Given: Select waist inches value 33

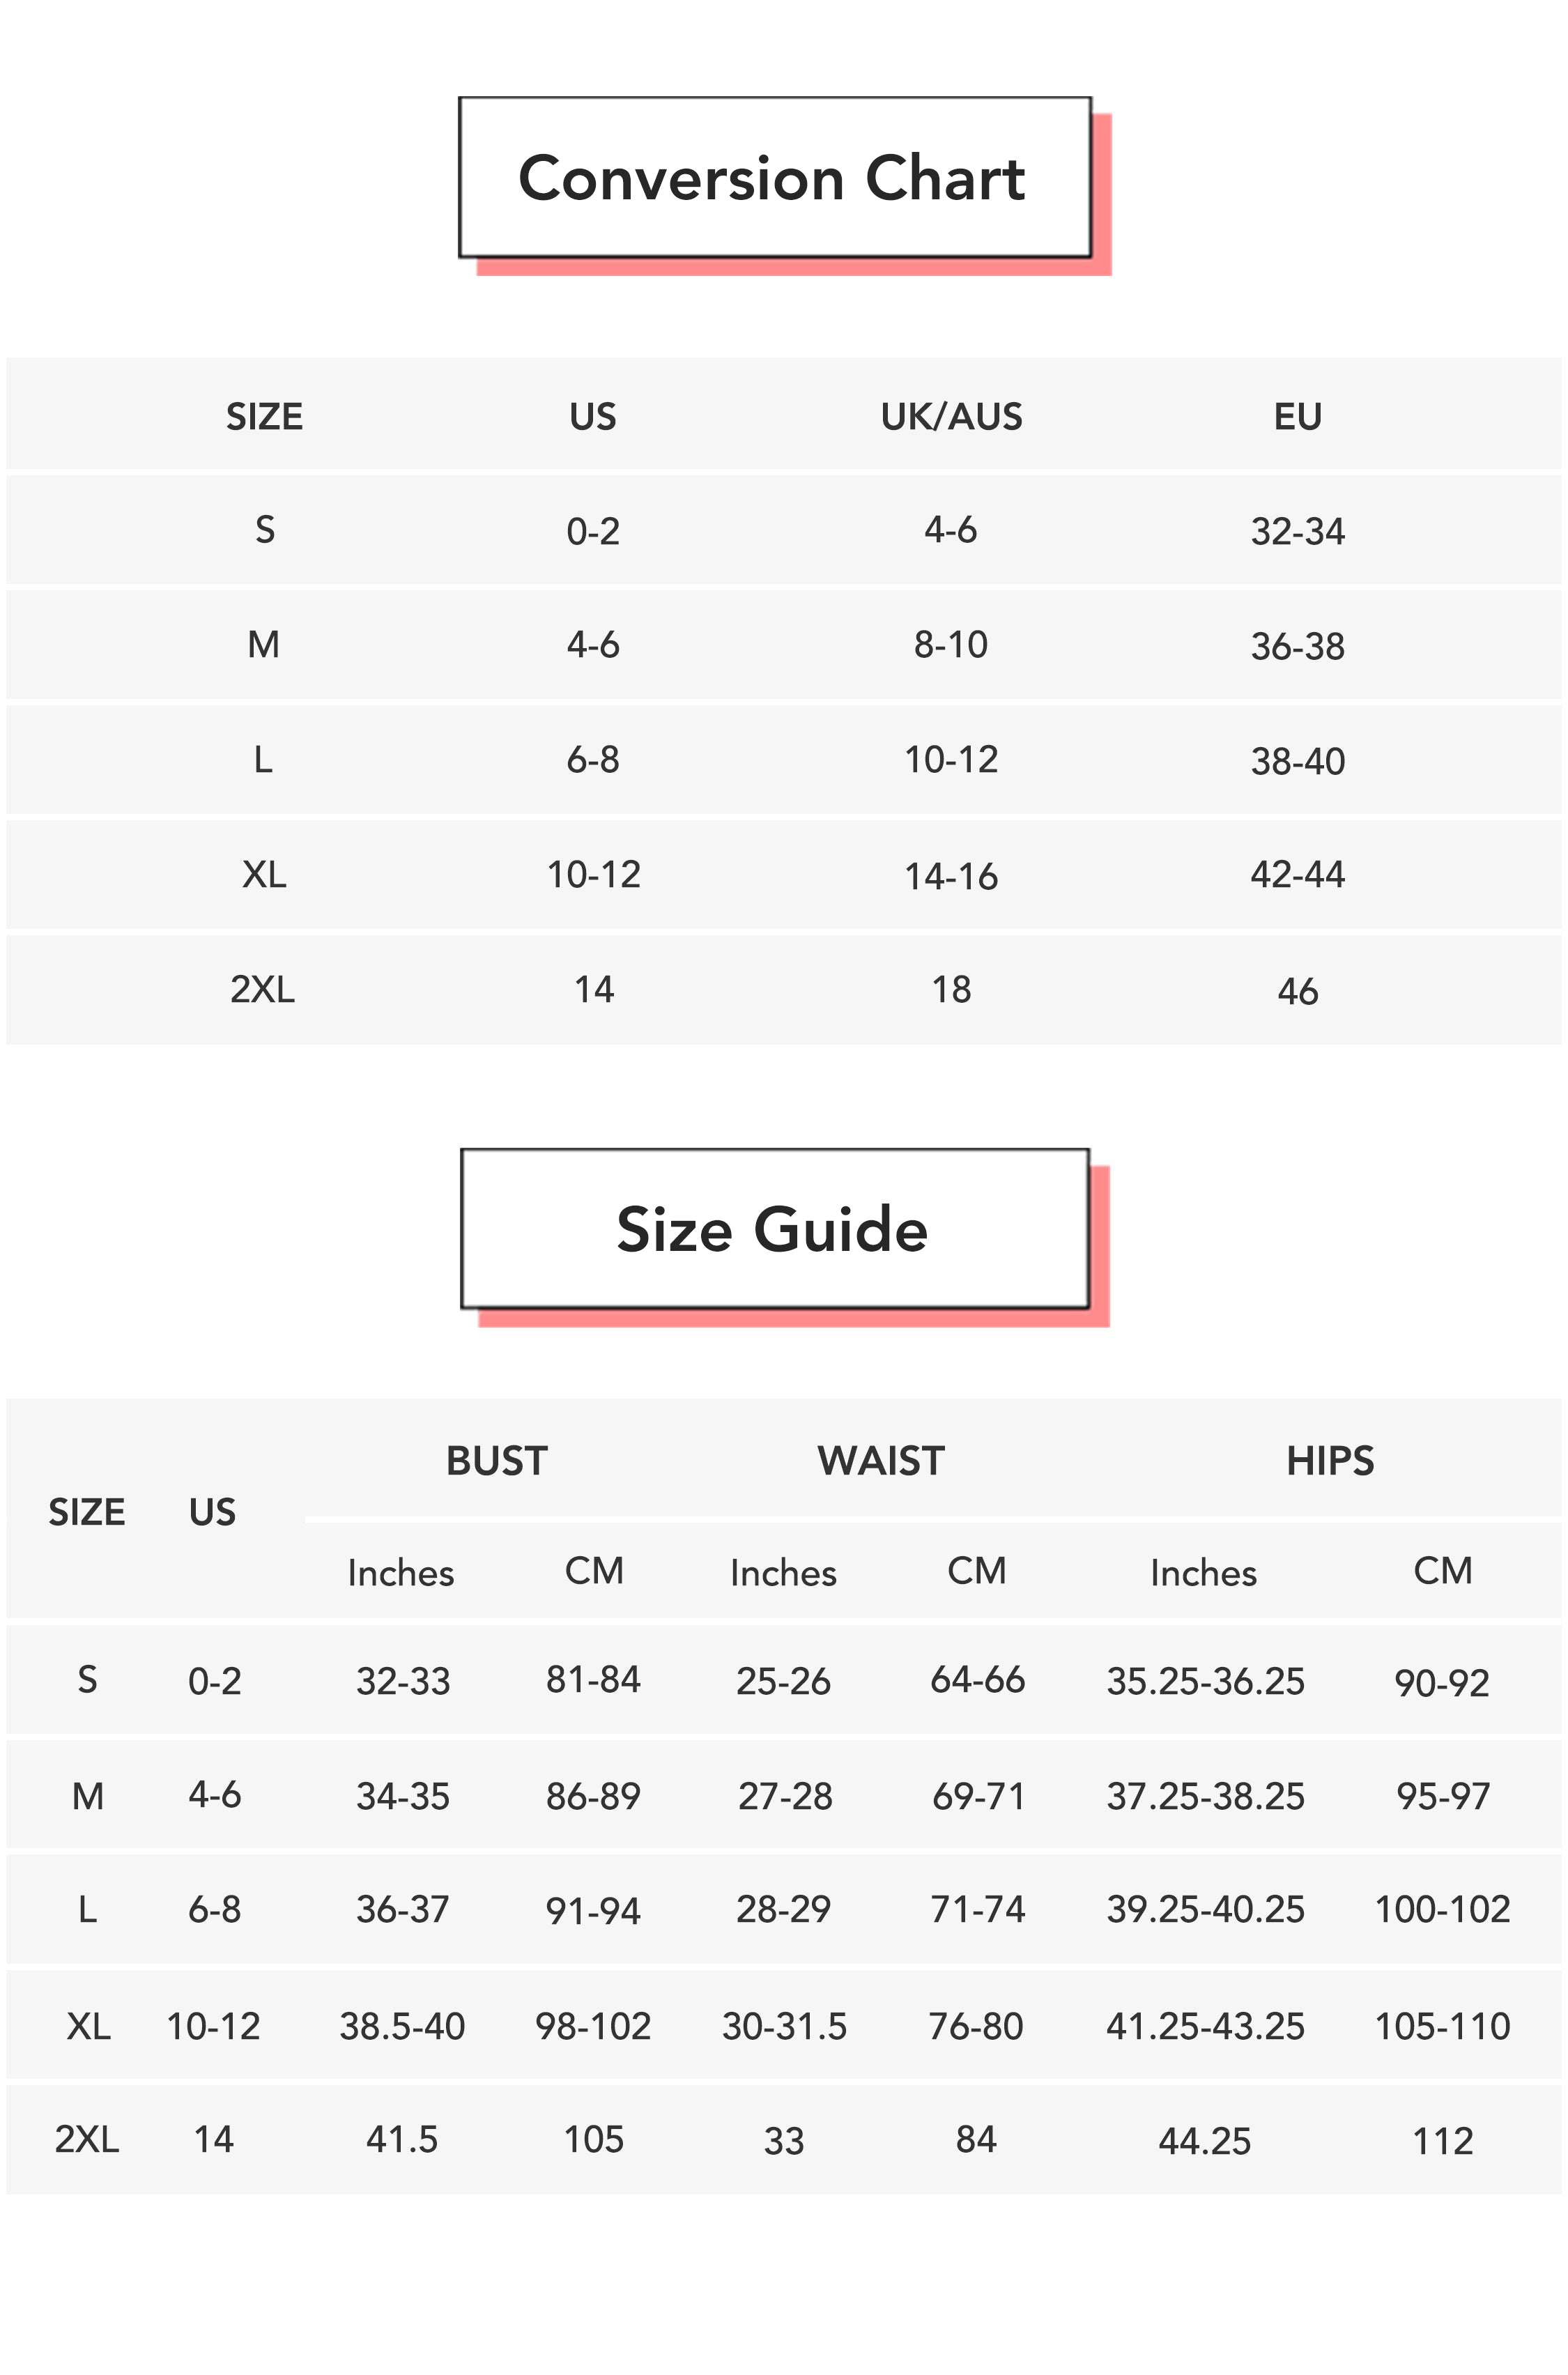Looking at the screenshot, I should point(784,2141).
